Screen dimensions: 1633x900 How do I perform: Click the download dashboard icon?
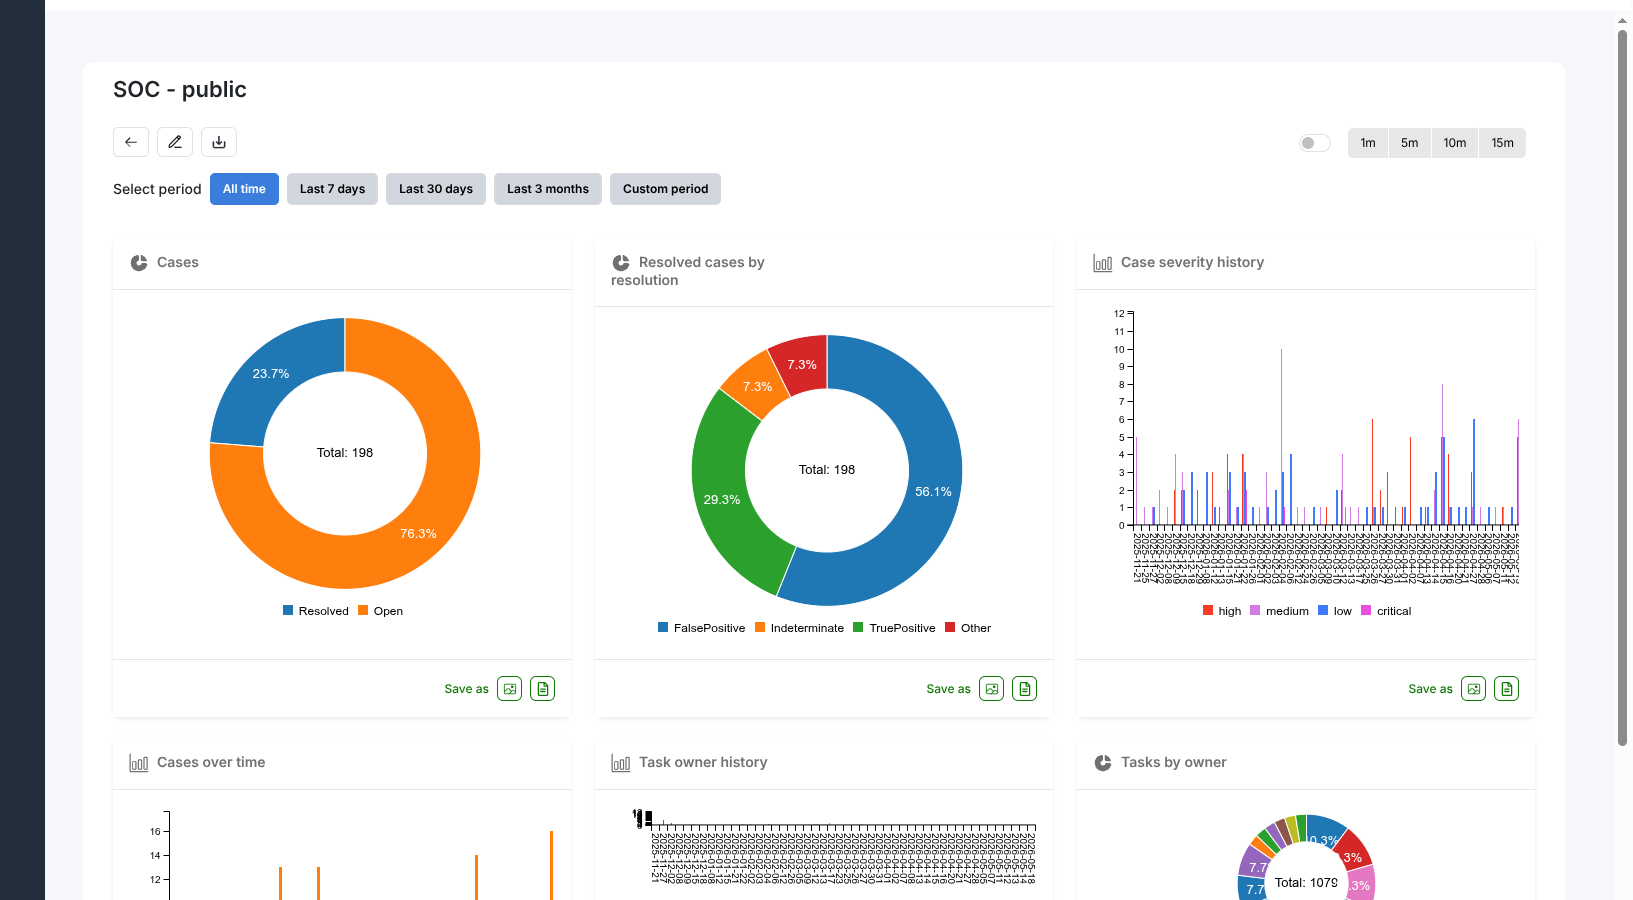(x=219, y=142)
